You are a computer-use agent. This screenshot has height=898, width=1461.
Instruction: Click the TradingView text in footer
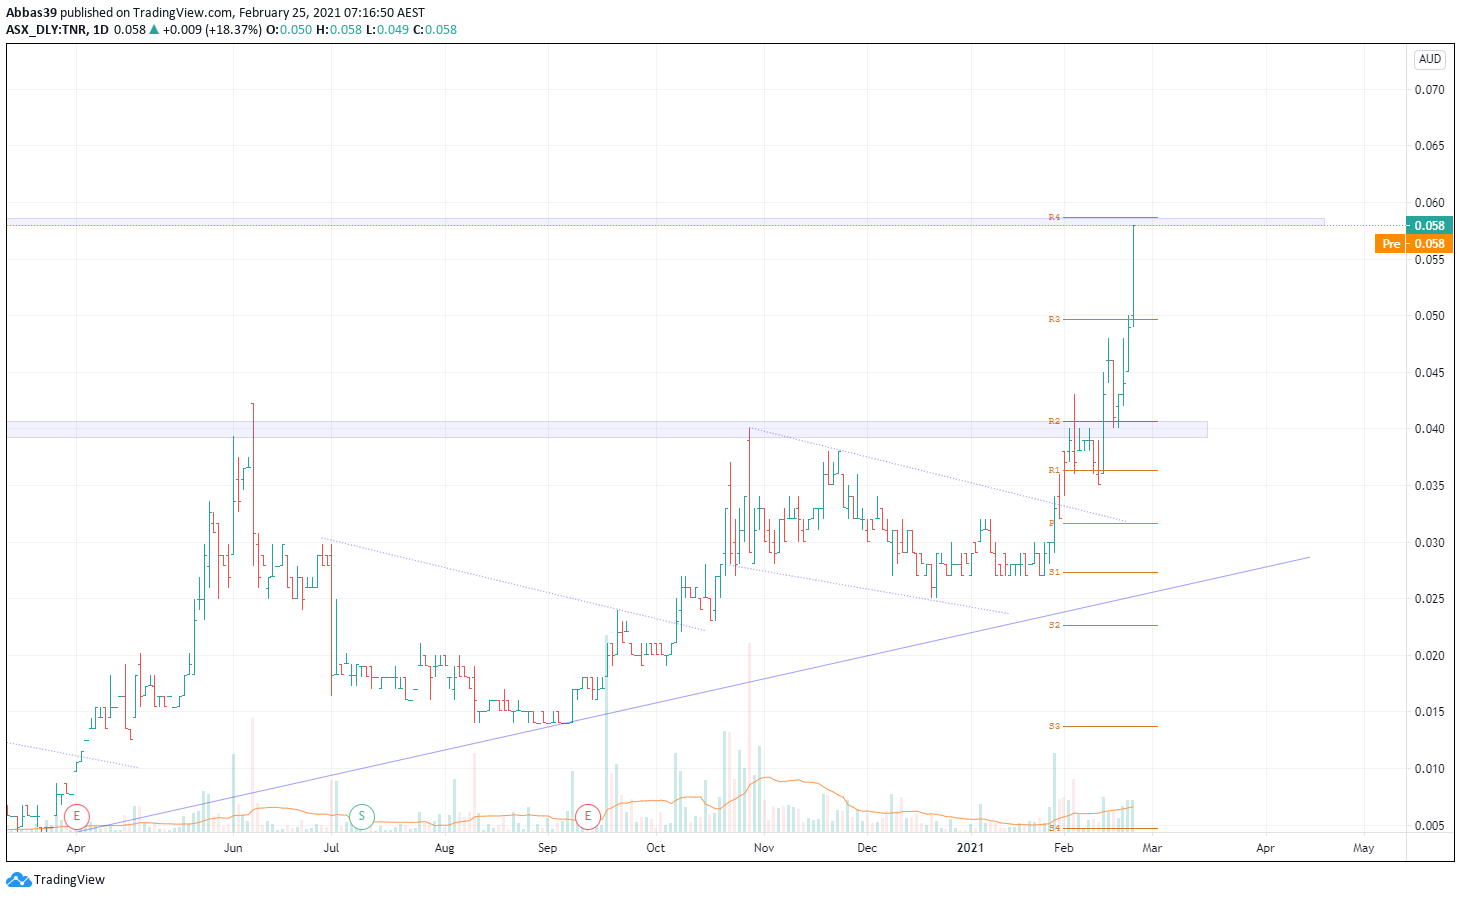pyautogui.click(x=69, y=880)
